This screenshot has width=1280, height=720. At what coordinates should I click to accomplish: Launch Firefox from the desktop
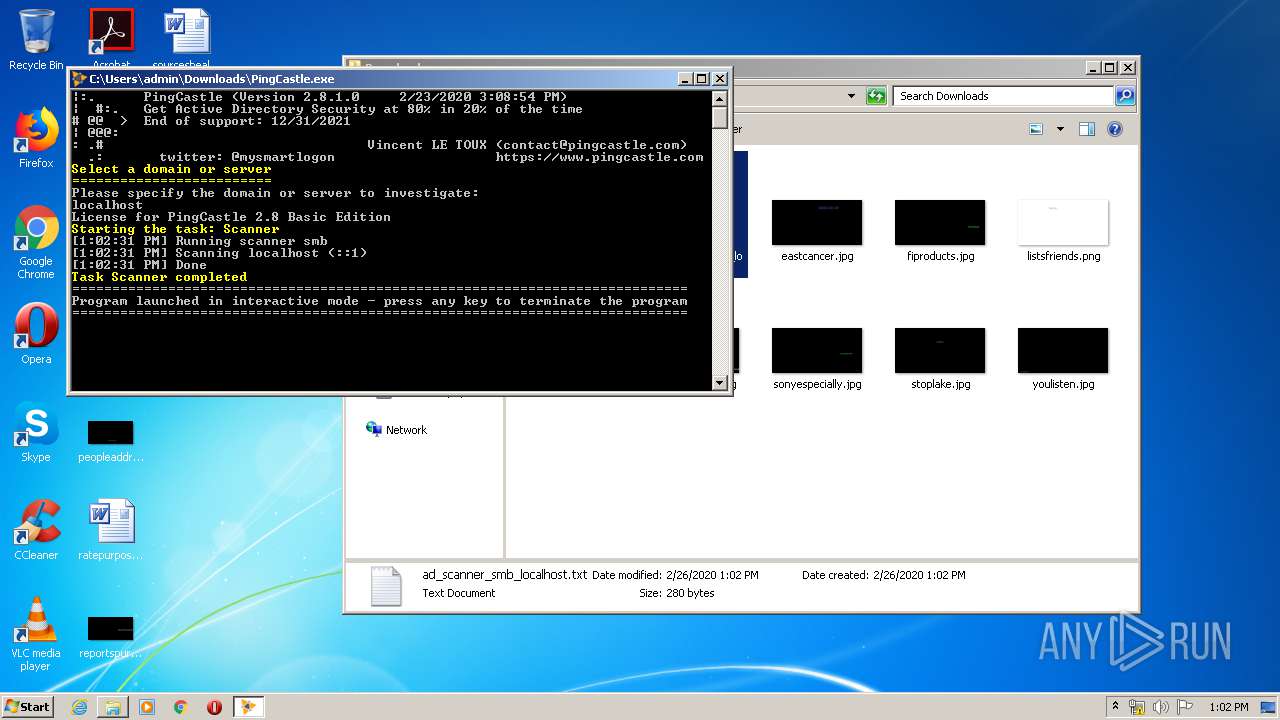point(36,138)
